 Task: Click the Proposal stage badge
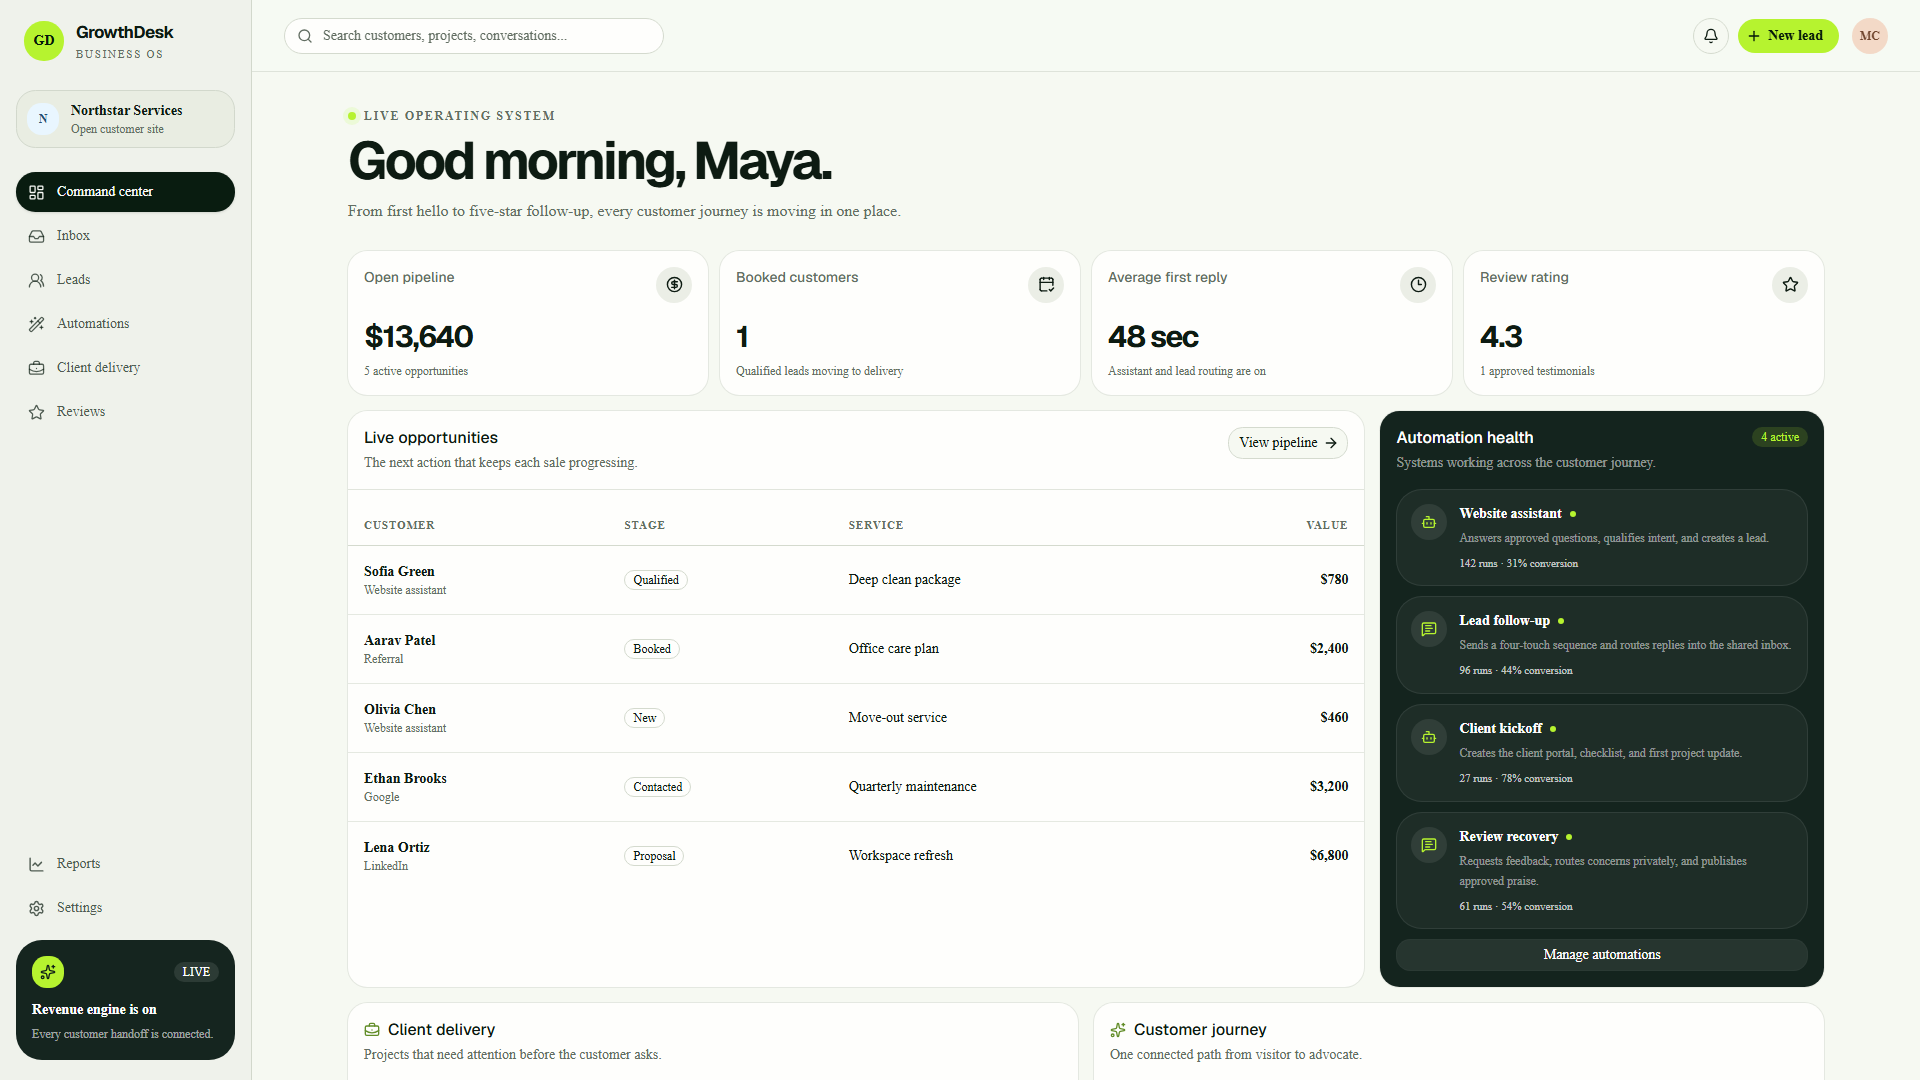click(654, 856)
